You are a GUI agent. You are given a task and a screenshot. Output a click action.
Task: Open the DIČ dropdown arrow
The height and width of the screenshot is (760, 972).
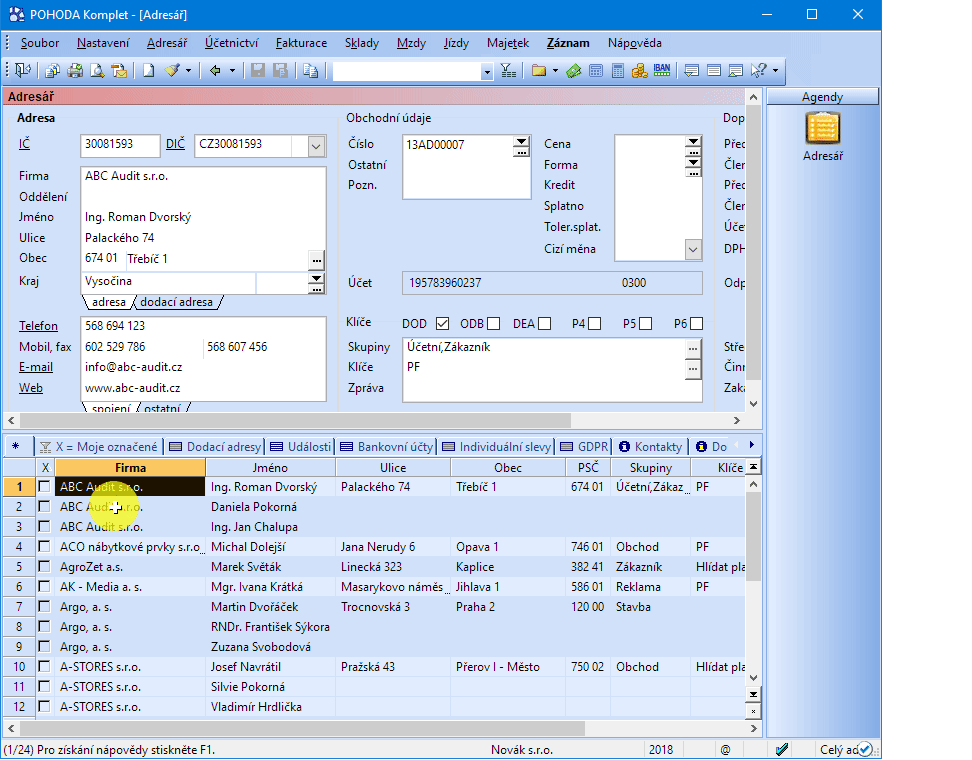coord(316,146)
